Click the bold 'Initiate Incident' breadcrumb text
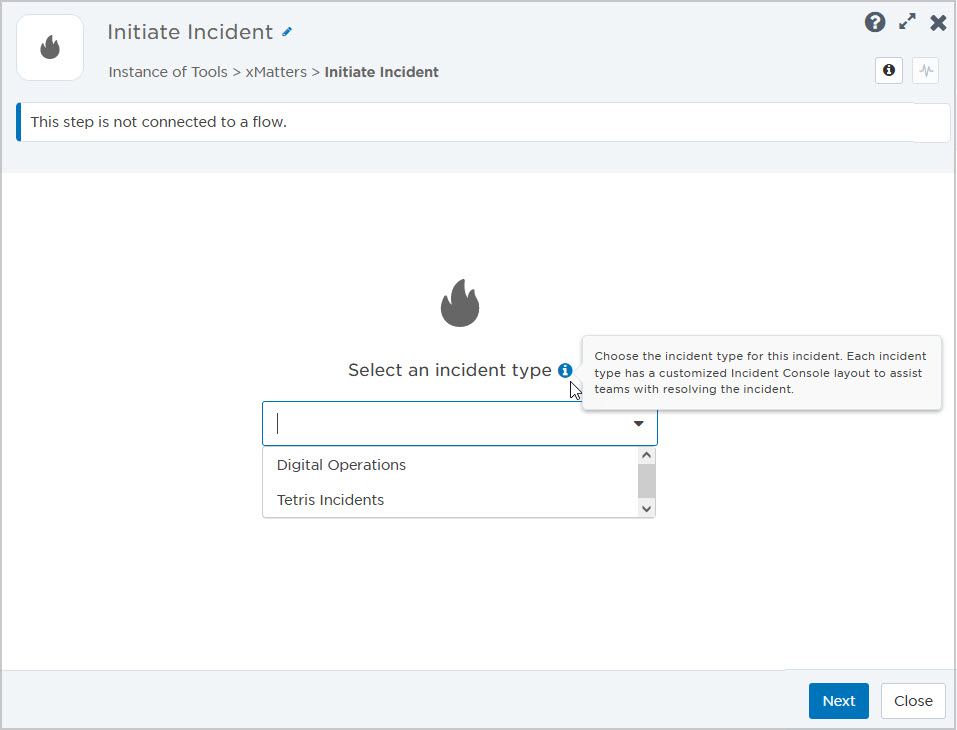This screenshot has width=957, height=730. coord(381,72)
